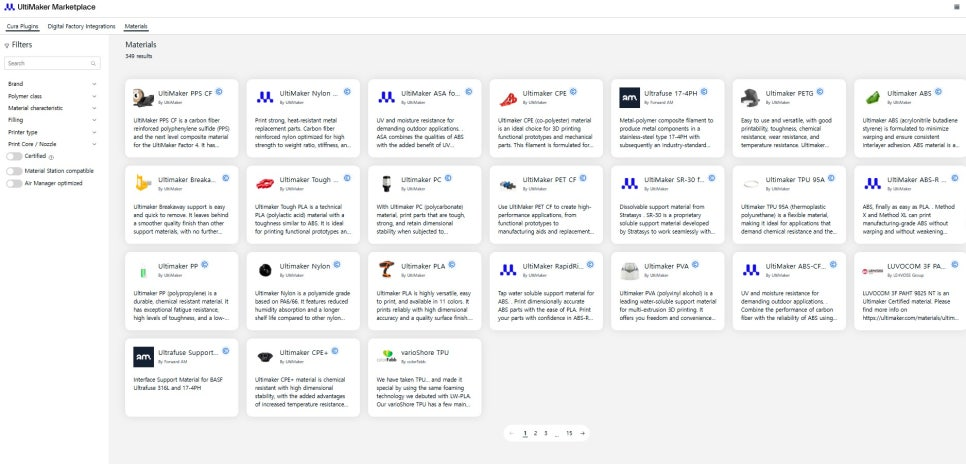966x464 pixels.
Task: Click the UltiMaker PET CF product icon
Action: [508, 184]
